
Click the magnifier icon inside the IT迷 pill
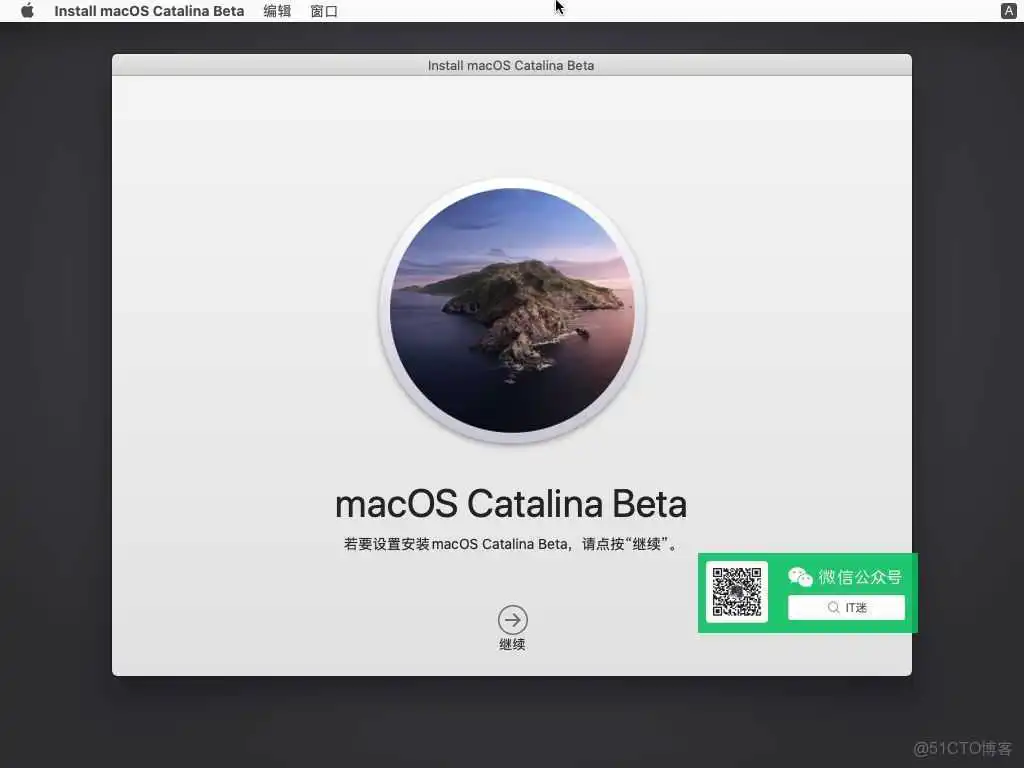pyautogui.click(x=833, y=607)
